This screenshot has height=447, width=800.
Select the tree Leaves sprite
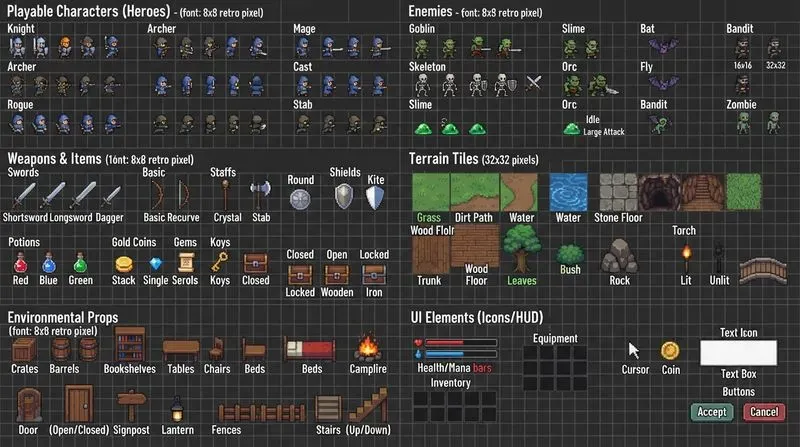[x=521, y=250]
